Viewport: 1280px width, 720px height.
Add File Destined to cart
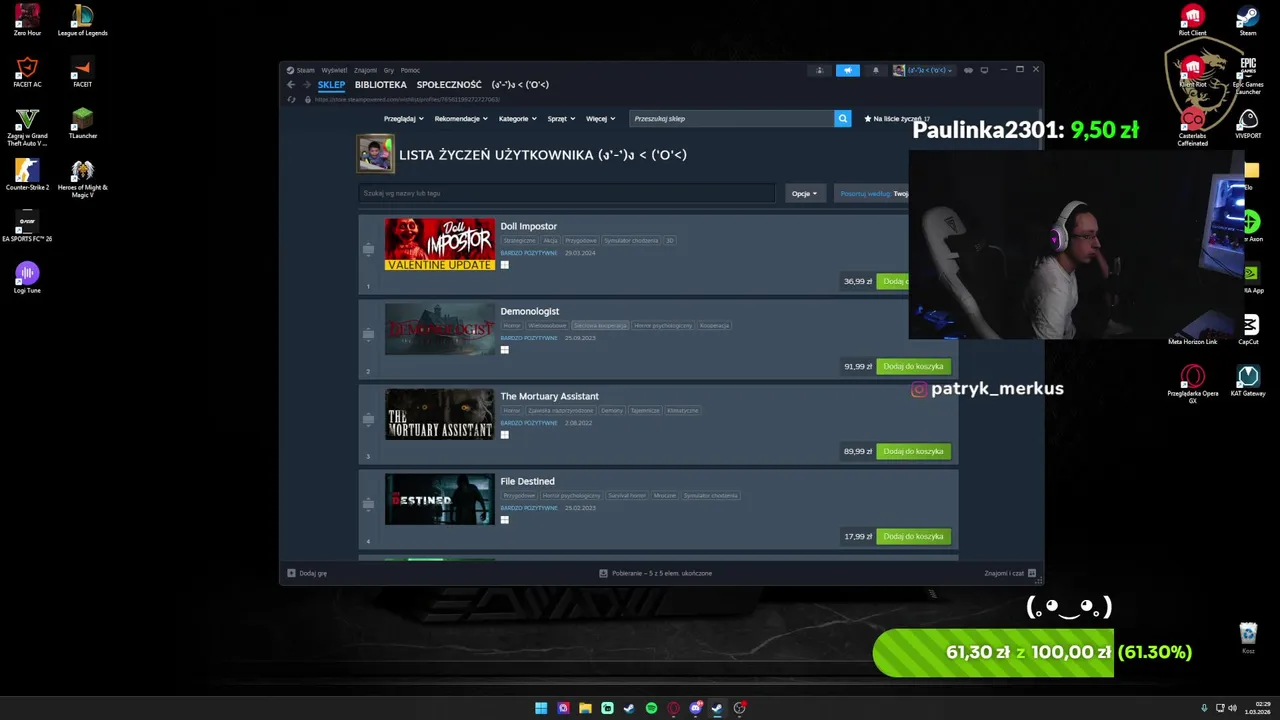coord(913,536)
